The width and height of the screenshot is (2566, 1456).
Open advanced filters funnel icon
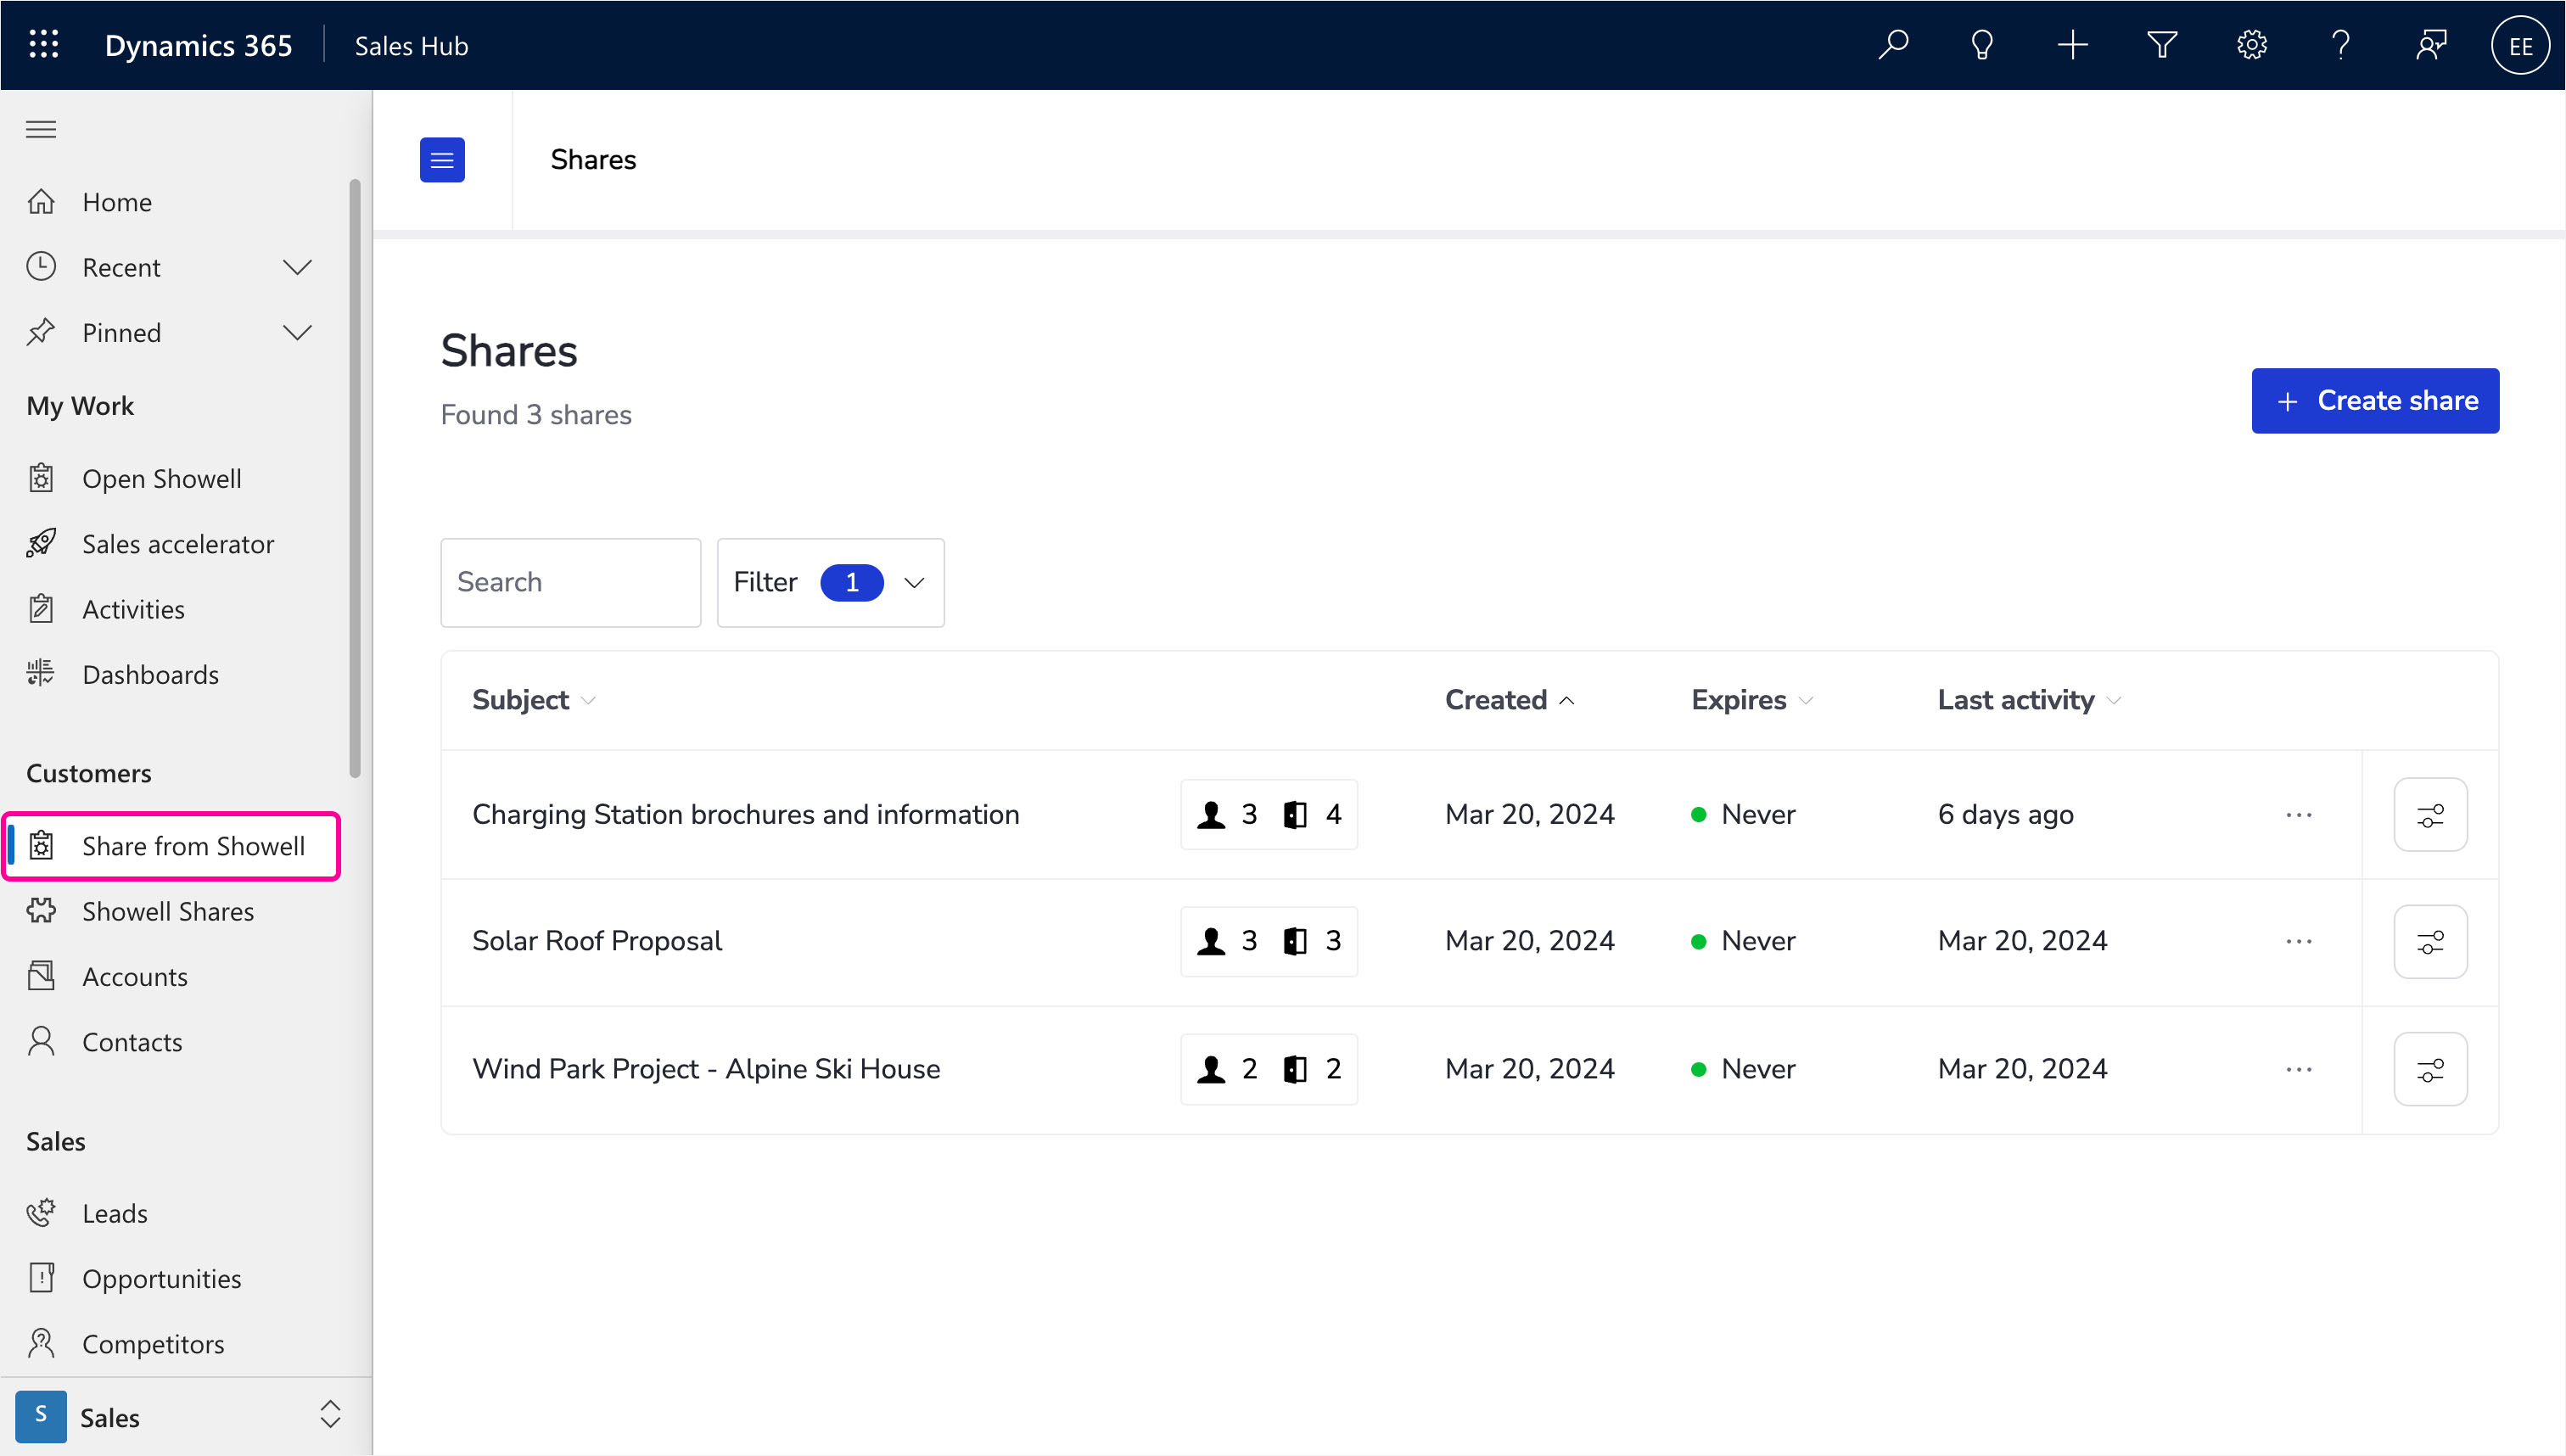tap(2162, 45)
